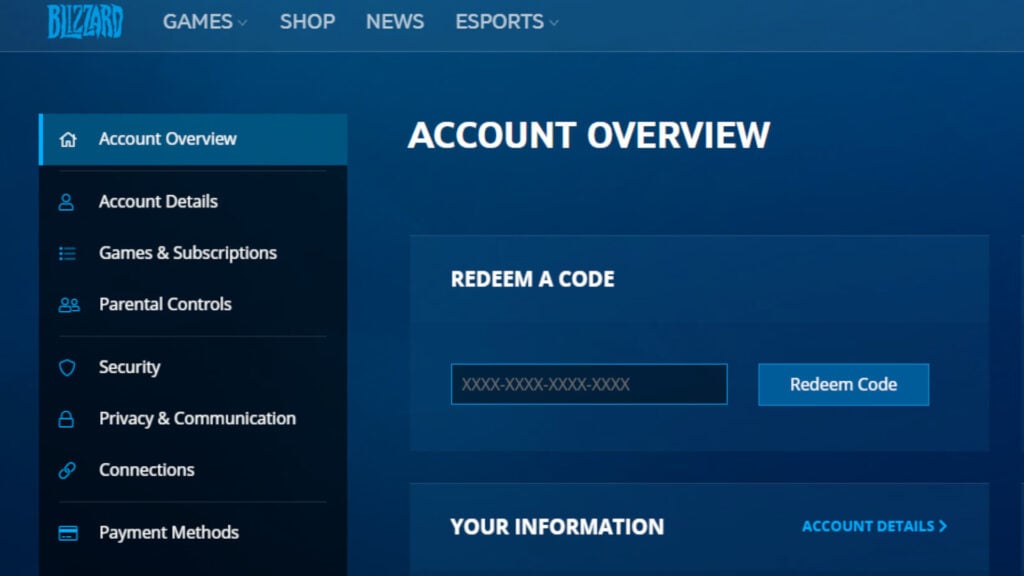The width and height of the screenshot is (1024, 576).
Task: Switch to the SHOP menu item
Action: (307, 21)
